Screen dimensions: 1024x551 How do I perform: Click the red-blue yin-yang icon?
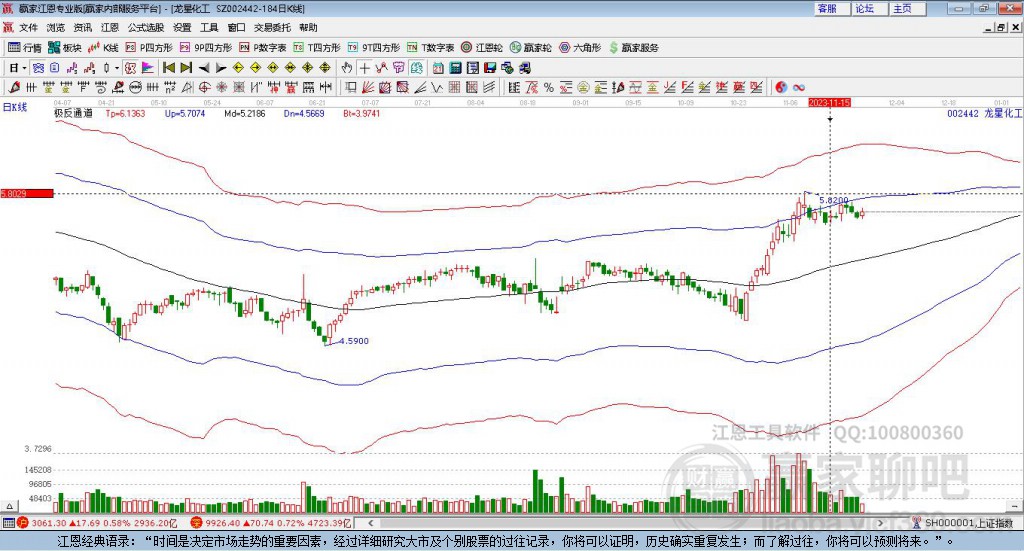coord(780,87)
